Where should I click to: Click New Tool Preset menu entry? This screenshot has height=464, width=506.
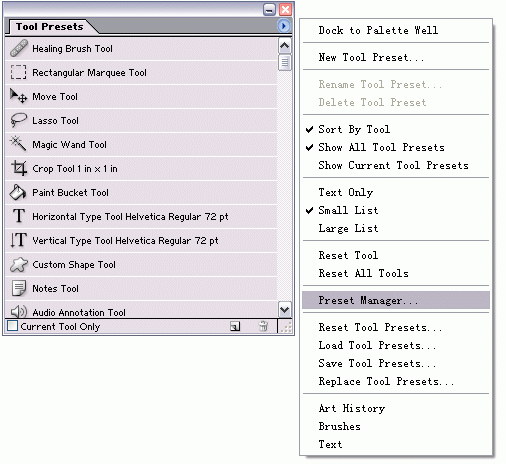point(371,57)
